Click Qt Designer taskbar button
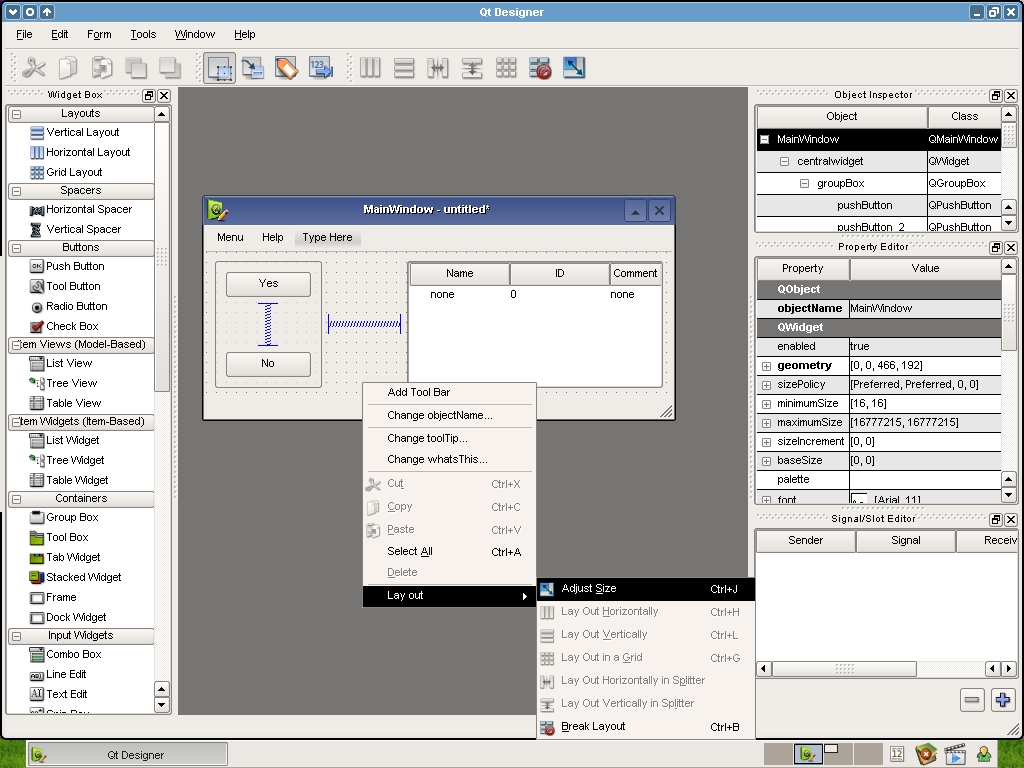The image size is (1024, 768). tap(128, 756)
